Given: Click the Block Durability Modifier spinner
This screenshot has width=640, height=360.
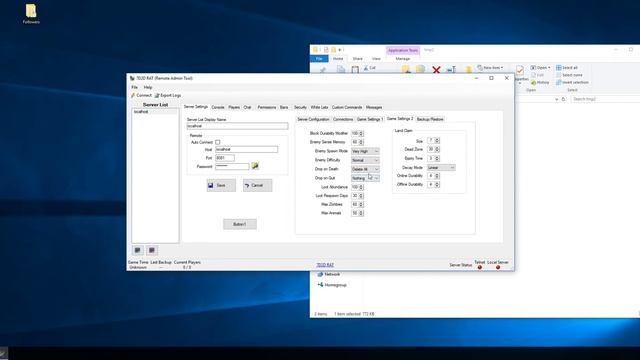Looking at the screenshot, I should tap(357, 133).
